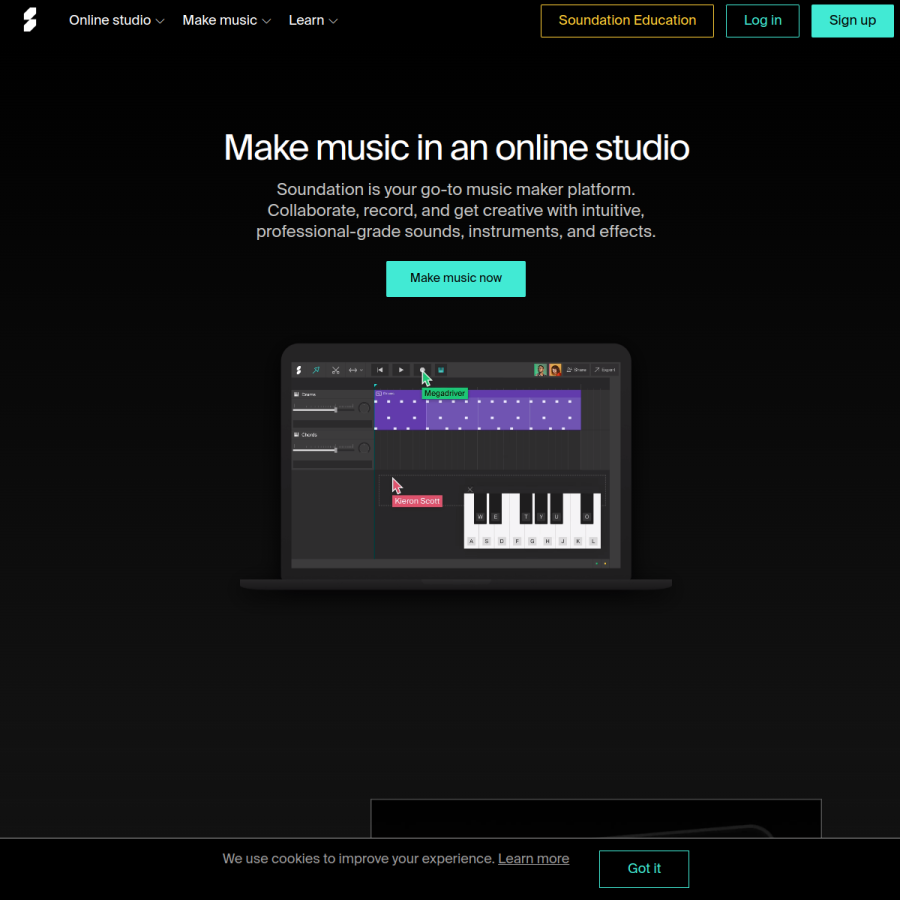Expand the Make music menu

(226, 20)
